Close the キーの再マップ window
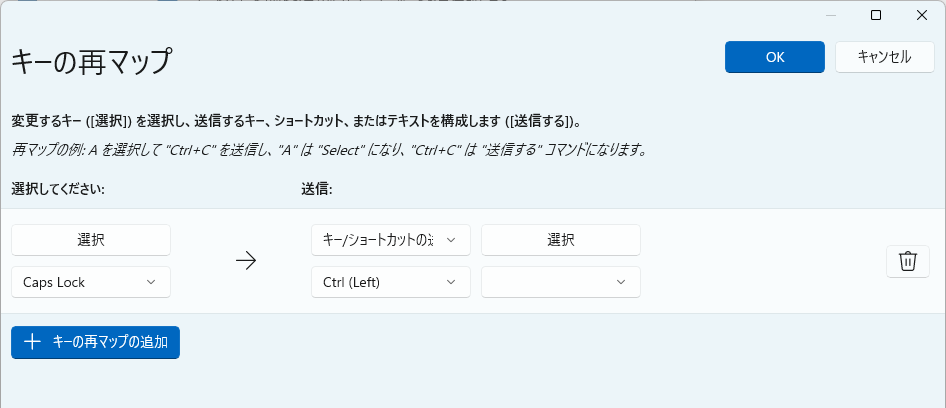The height and width of the screenshot is (408, 946). point(921,15)
